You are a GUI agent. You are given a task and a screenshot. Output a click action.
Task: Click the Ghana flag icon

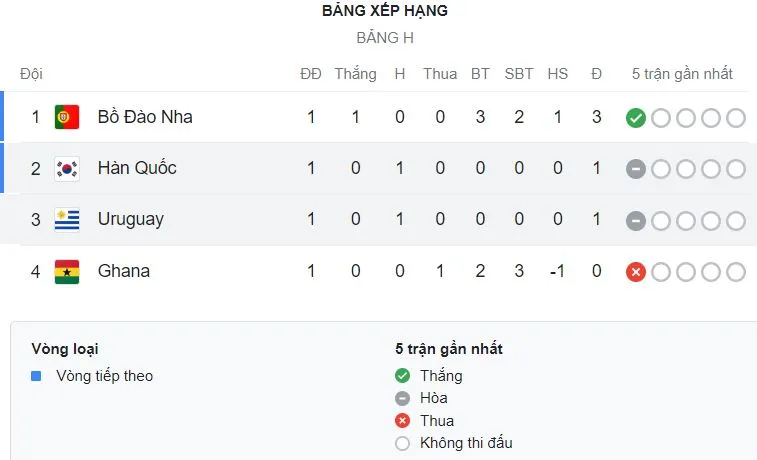point(67,271)
